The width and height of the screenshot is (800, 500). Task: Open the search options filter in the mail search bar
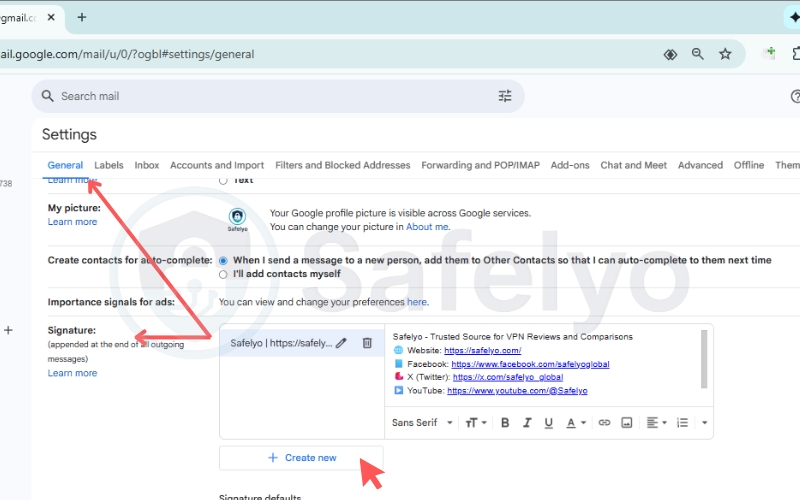point(505,96)
